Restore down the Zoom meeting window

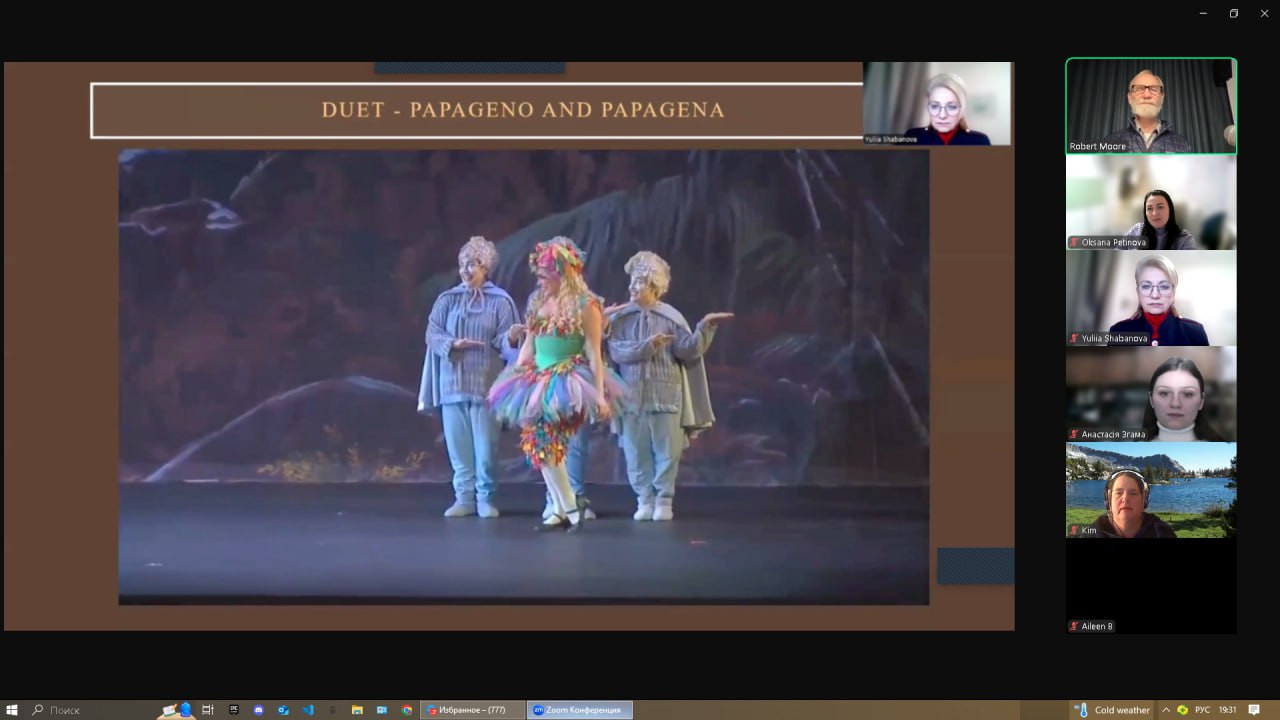click(1234, 13)
